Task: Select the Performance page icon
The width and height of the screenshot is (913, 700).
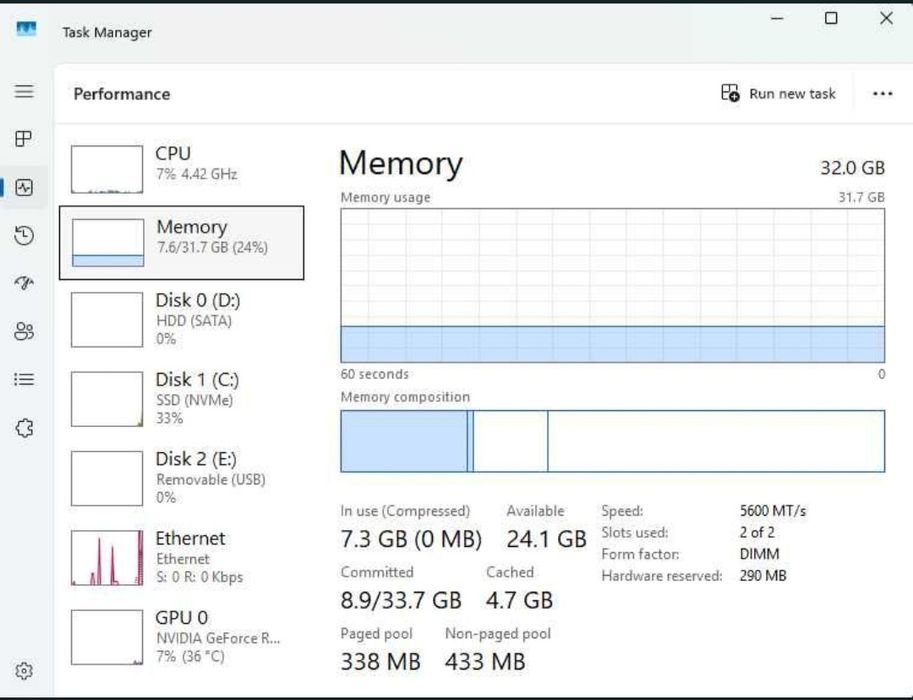Action: [25, 188]
